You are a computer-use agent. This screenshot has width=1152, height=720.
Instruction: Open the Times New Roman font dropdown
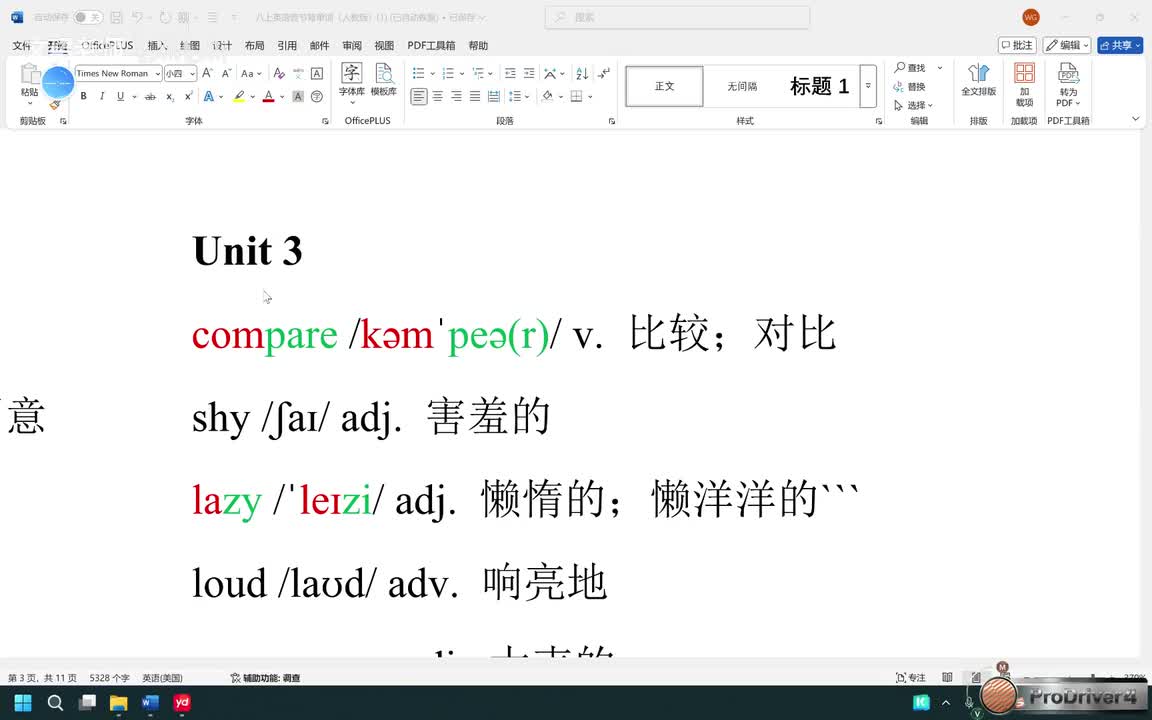[157, 73]
